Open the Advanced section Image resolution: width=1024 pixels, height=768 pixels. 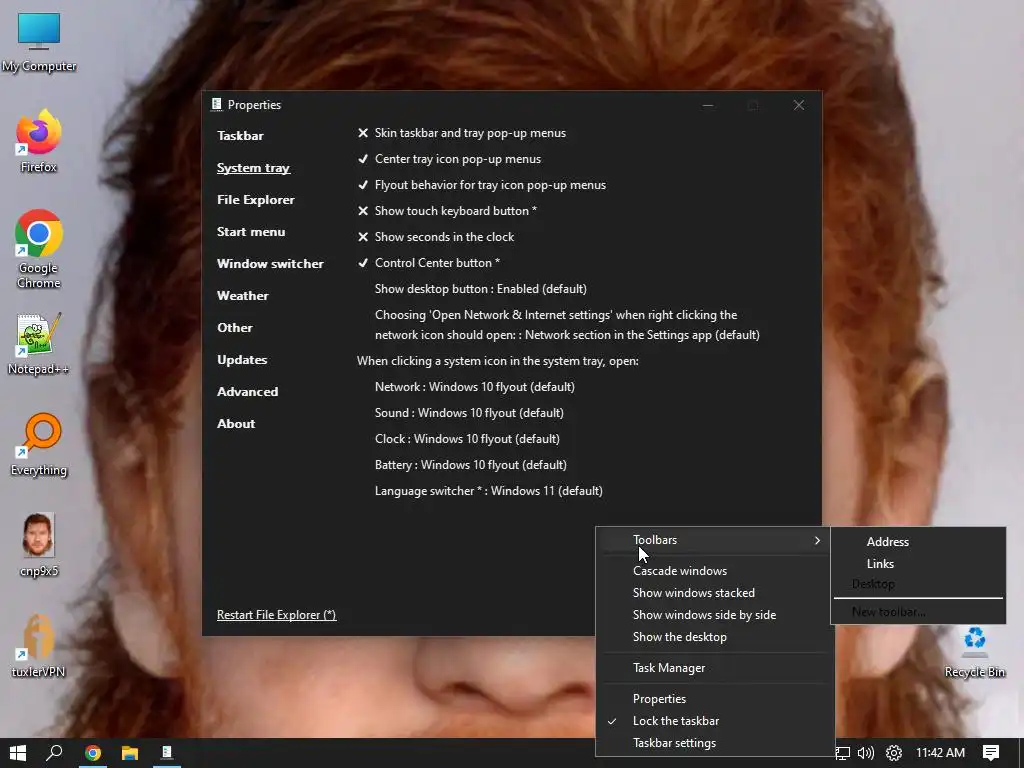[248, 392]
